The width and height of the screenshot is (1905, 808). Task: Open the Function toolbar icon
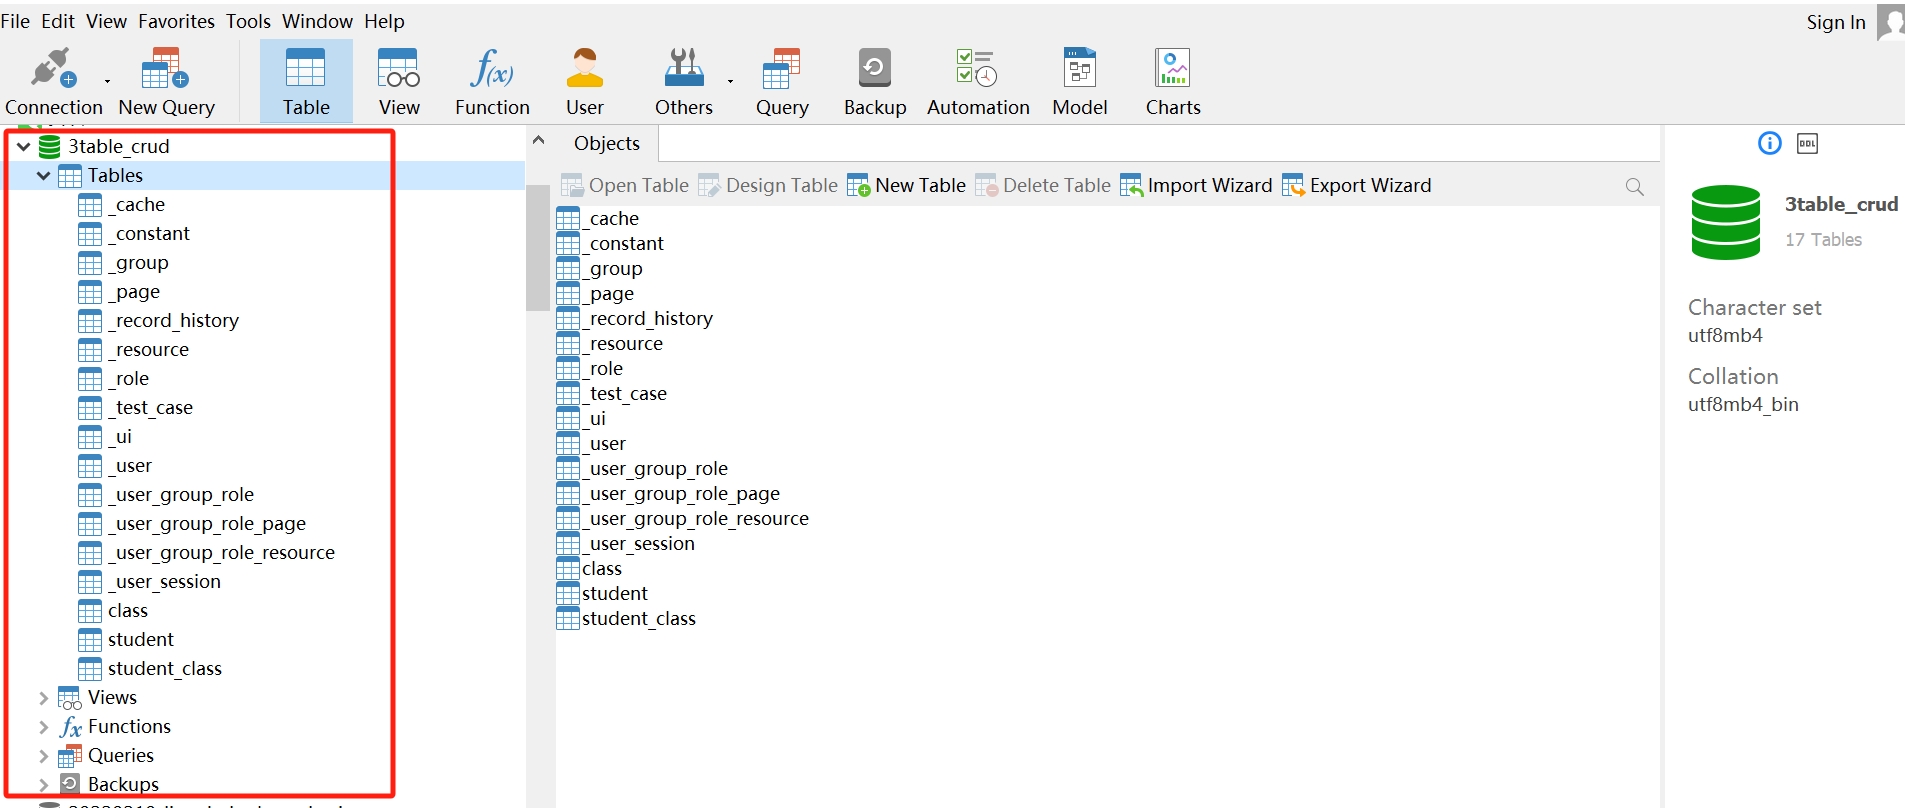[492, 70]
